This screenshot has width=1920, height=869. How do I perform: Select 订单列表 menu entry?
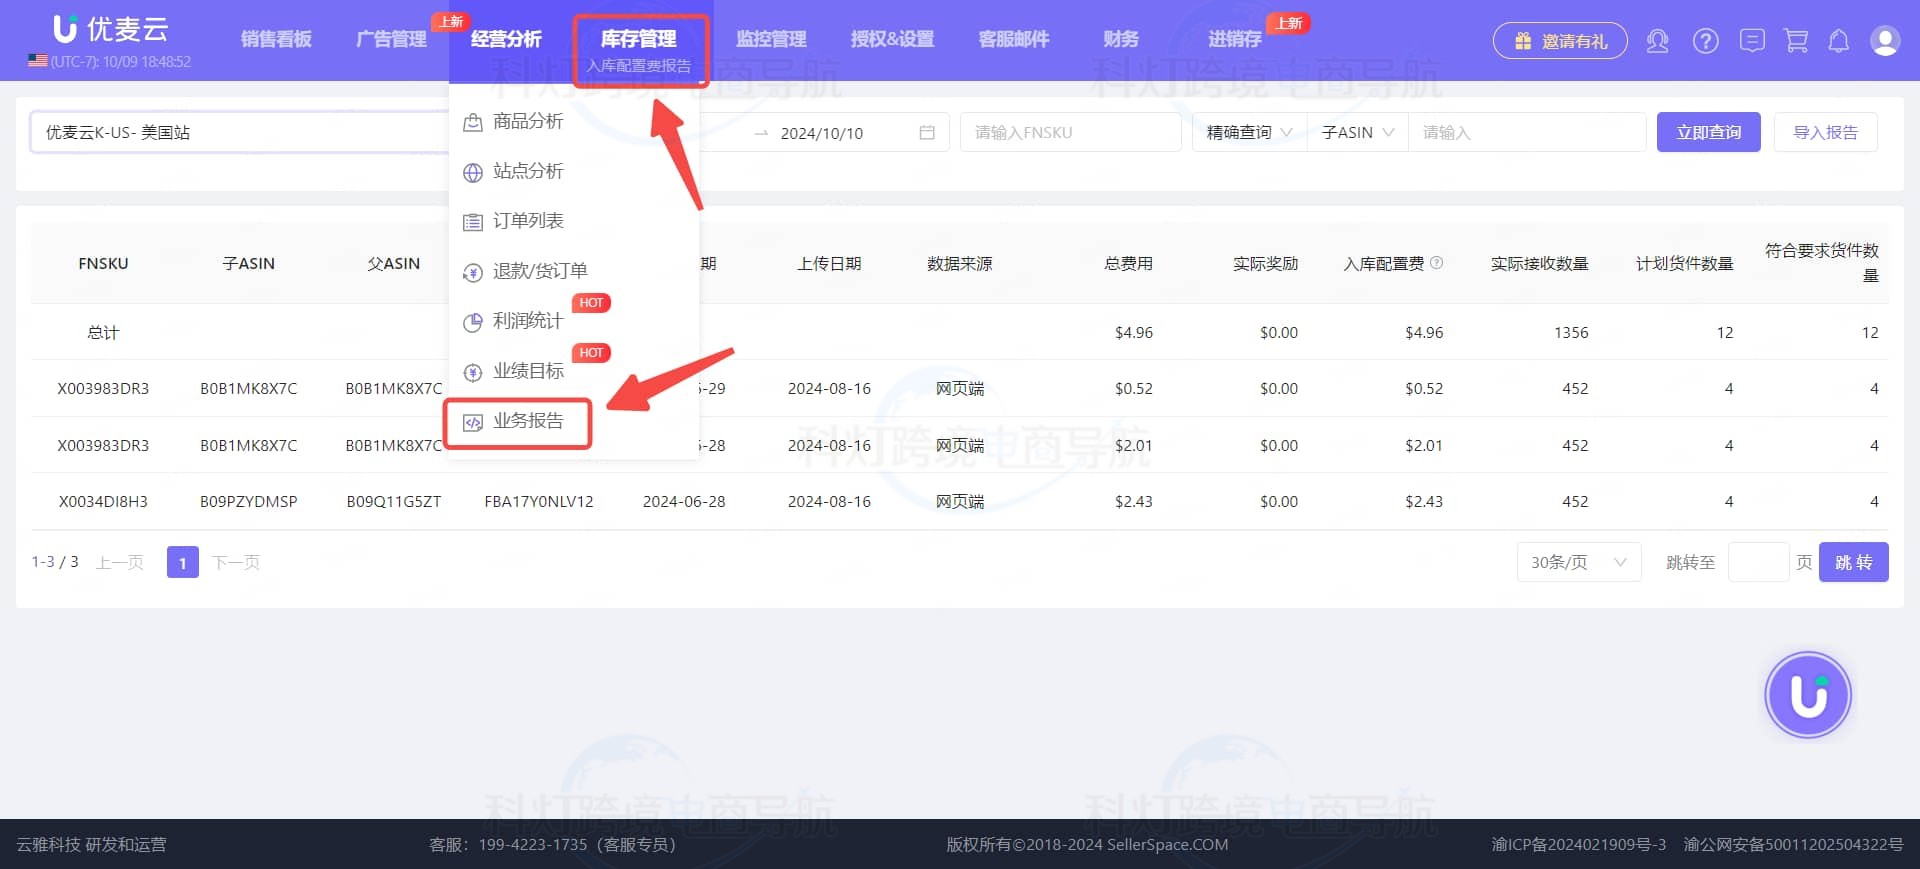528,220
